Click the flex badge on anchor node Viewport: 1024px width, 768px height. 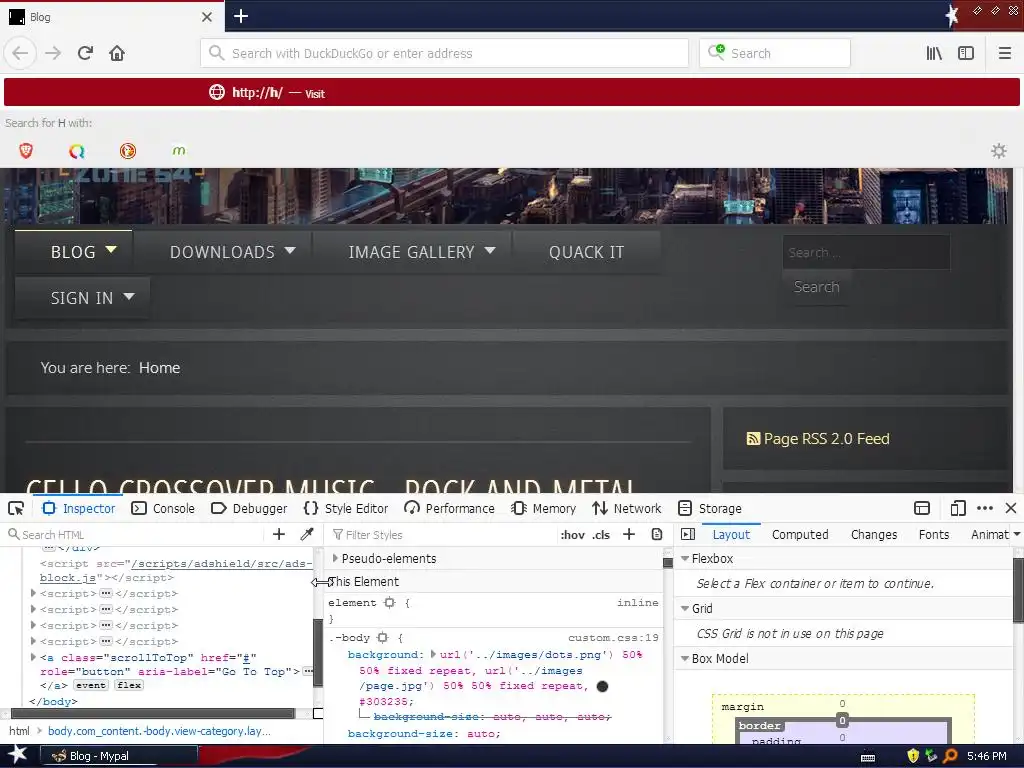pos(129,685)
